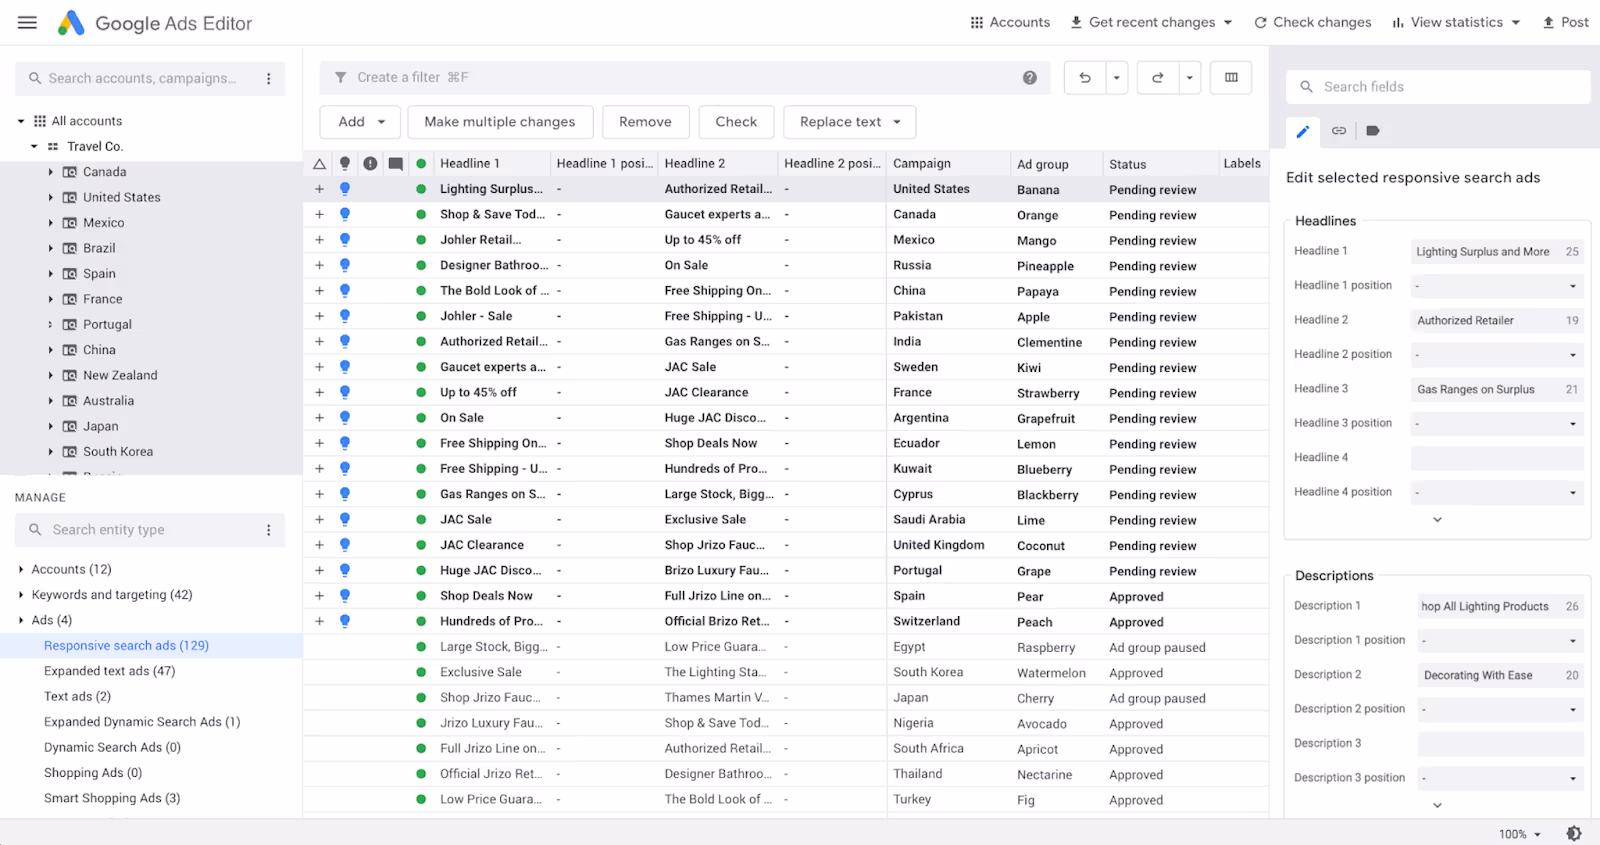Select Text ads (2)
The image size is (1600, 845).
click(77, 696)
